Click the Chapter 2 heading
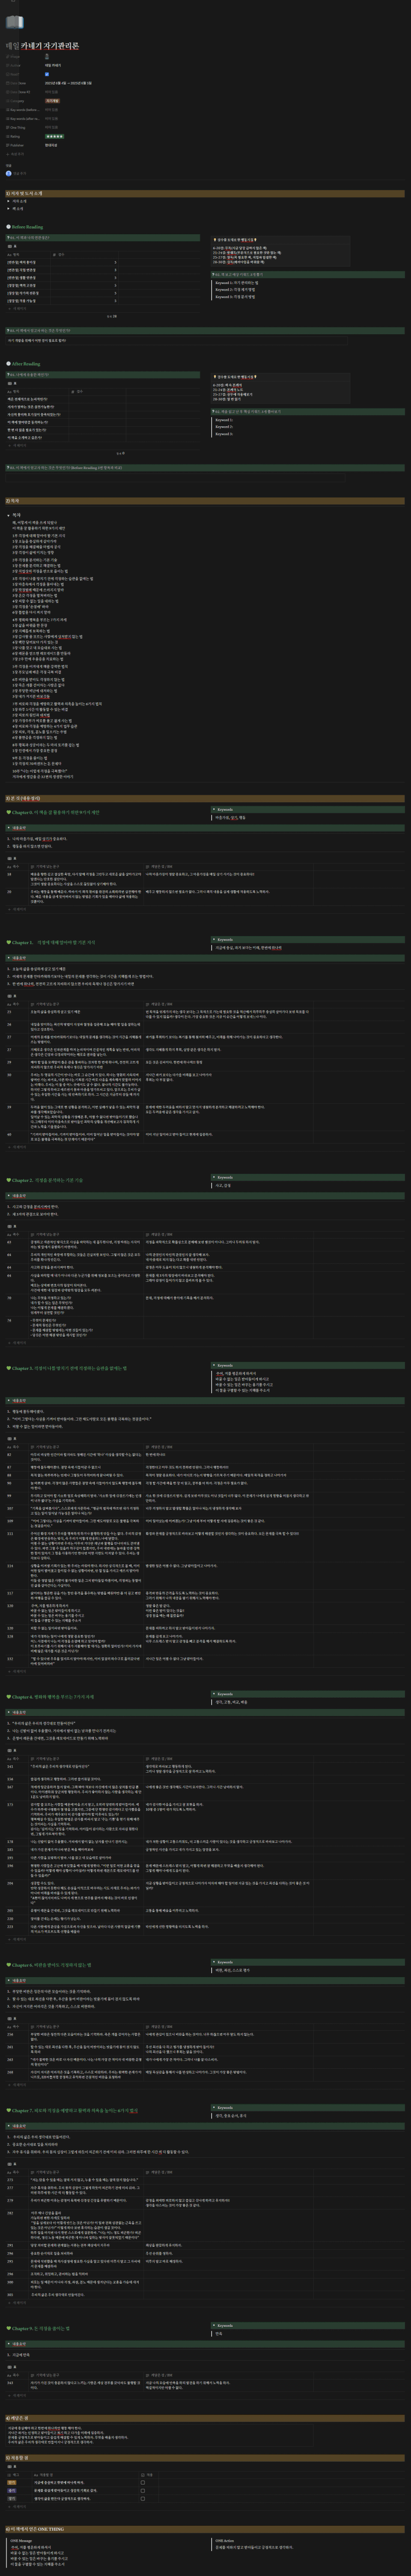The image size is (411, 2576). (46, 1180)
